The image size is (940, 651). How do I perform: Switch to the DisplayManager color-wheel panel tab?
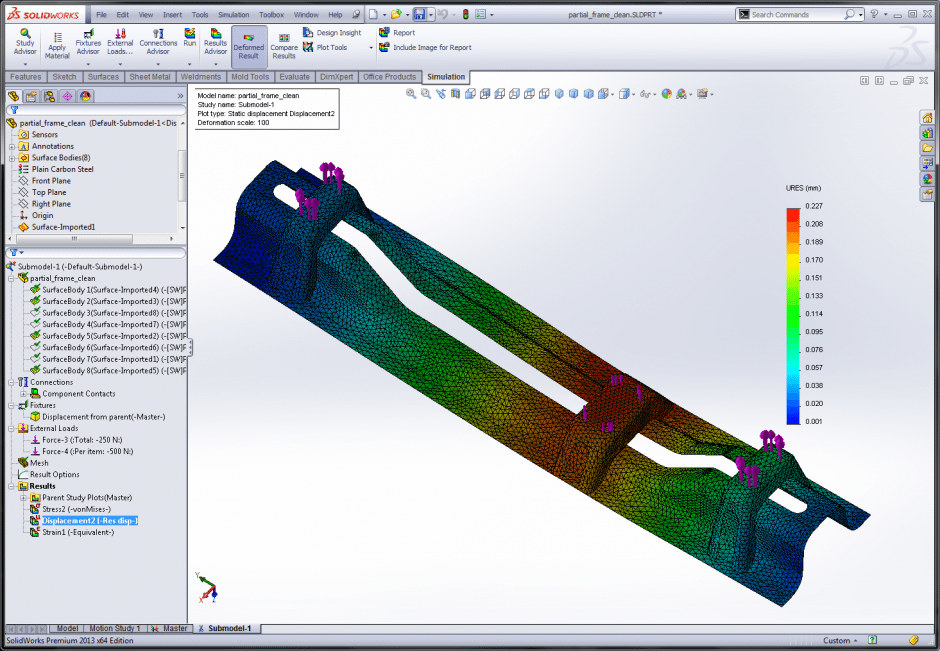tap(86, 96)
